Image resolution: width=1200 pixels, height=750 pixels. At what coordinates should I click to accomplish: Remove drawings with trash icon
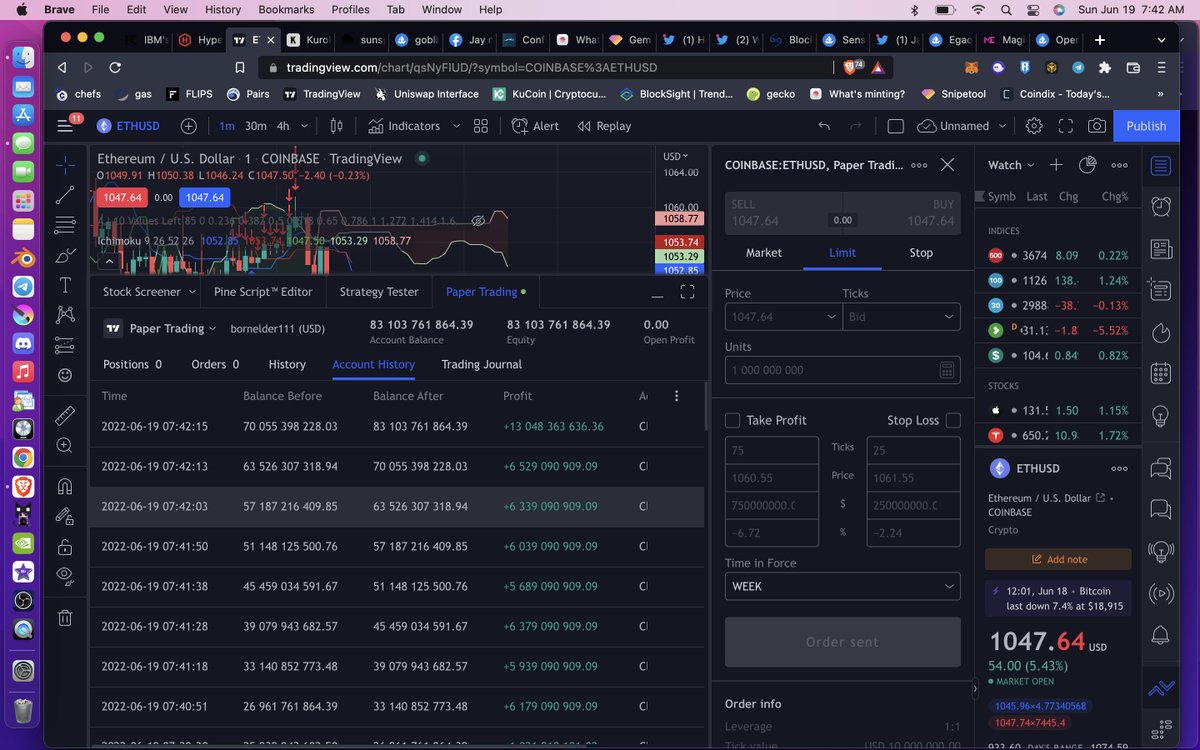[65, 618]
